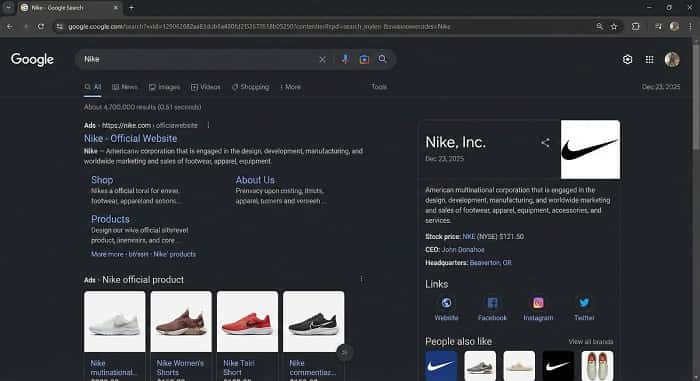Focus the browser address bar URL
This screenshot has height=381, width=700.
(259, 27)
